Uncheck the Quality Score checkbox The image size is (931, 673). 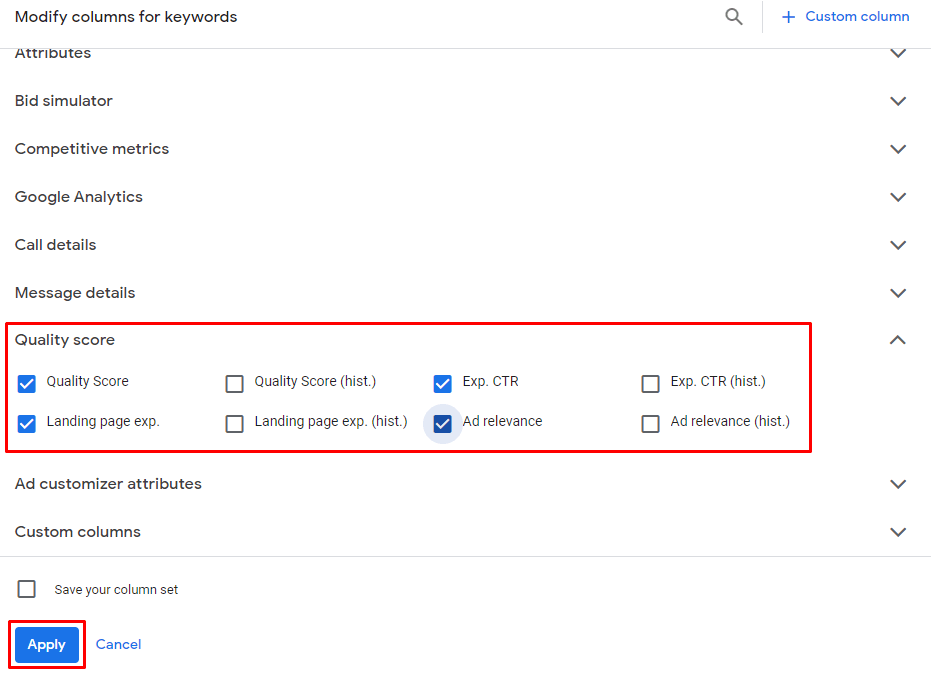[27, 384]
